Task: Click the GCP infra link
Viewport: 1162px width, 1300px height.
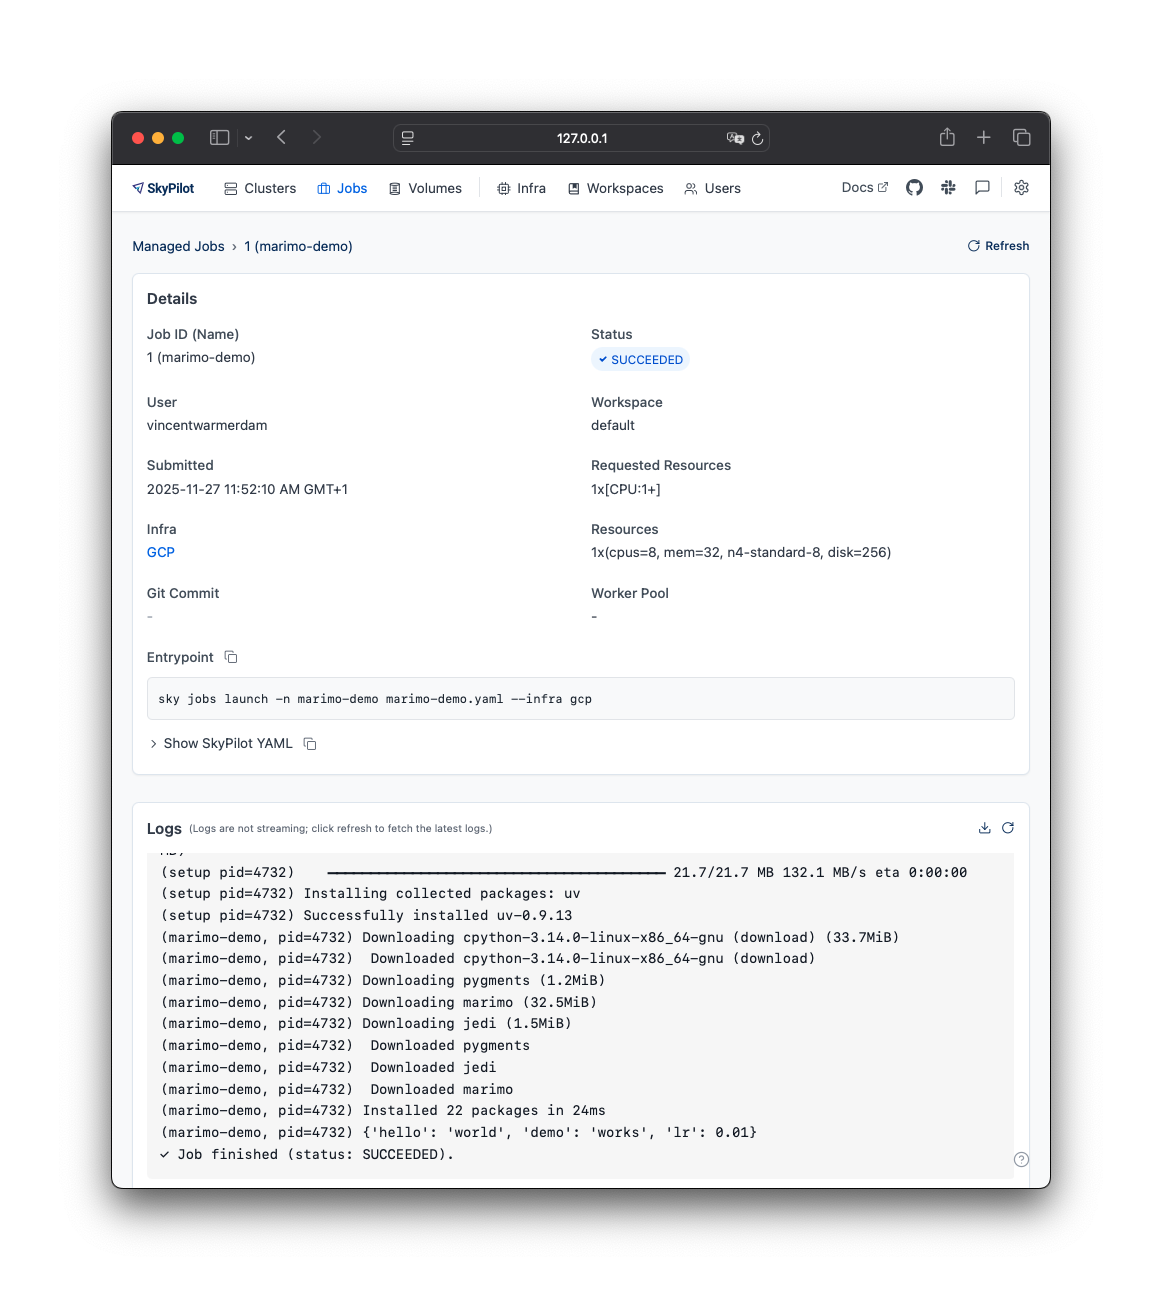Action: point(161,553)
